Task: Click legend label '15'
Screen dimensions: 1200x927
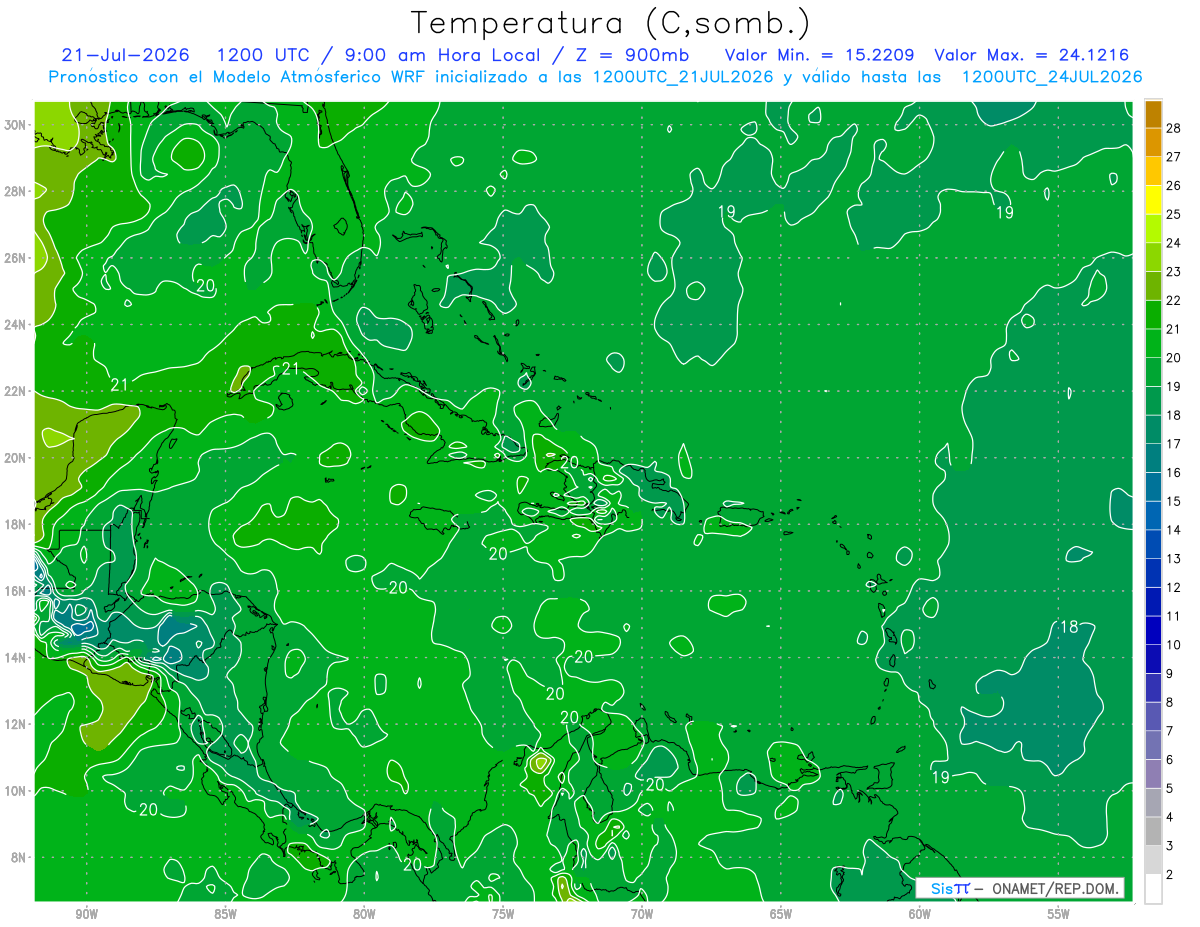Action: tap(1174, 501)
